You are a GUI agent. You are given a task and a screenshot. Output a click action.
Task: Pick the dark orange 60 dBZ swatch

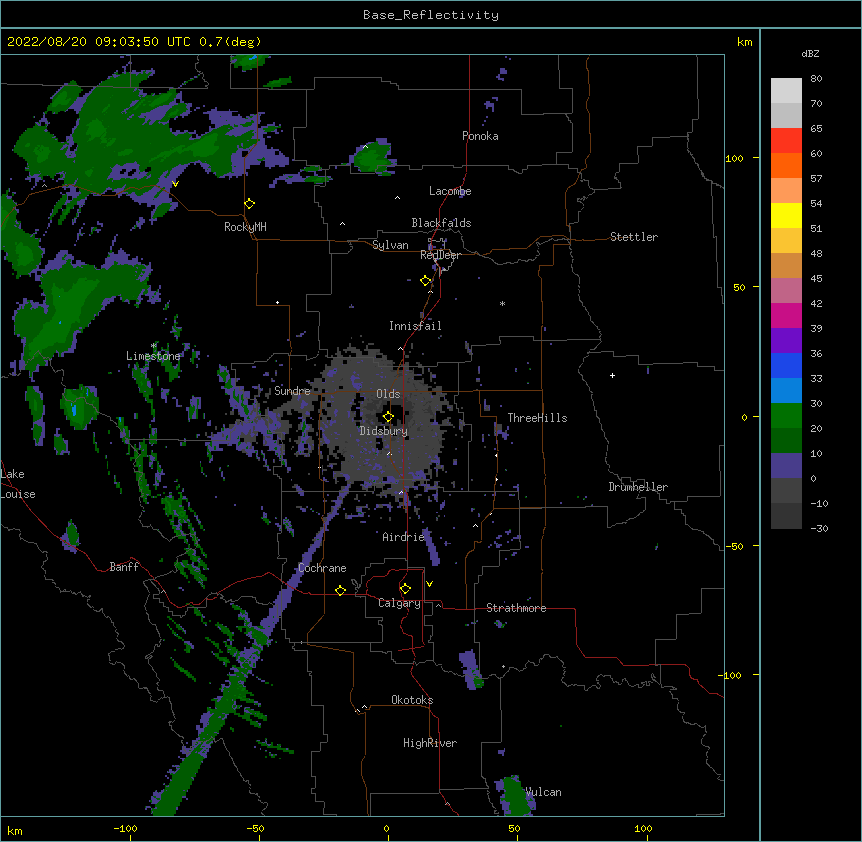[786, 165]
